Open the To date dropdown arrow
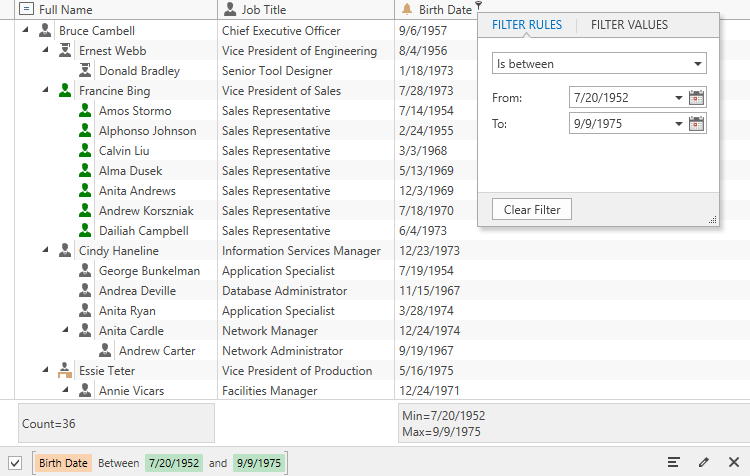 [x=678, y=124]
